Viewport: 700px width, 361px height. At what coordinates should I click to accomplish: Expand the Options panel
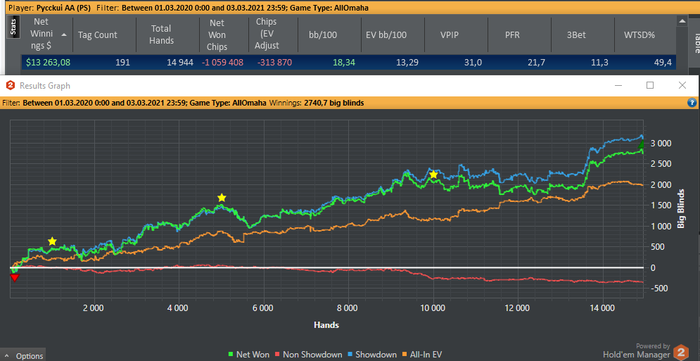click(23, 356)
